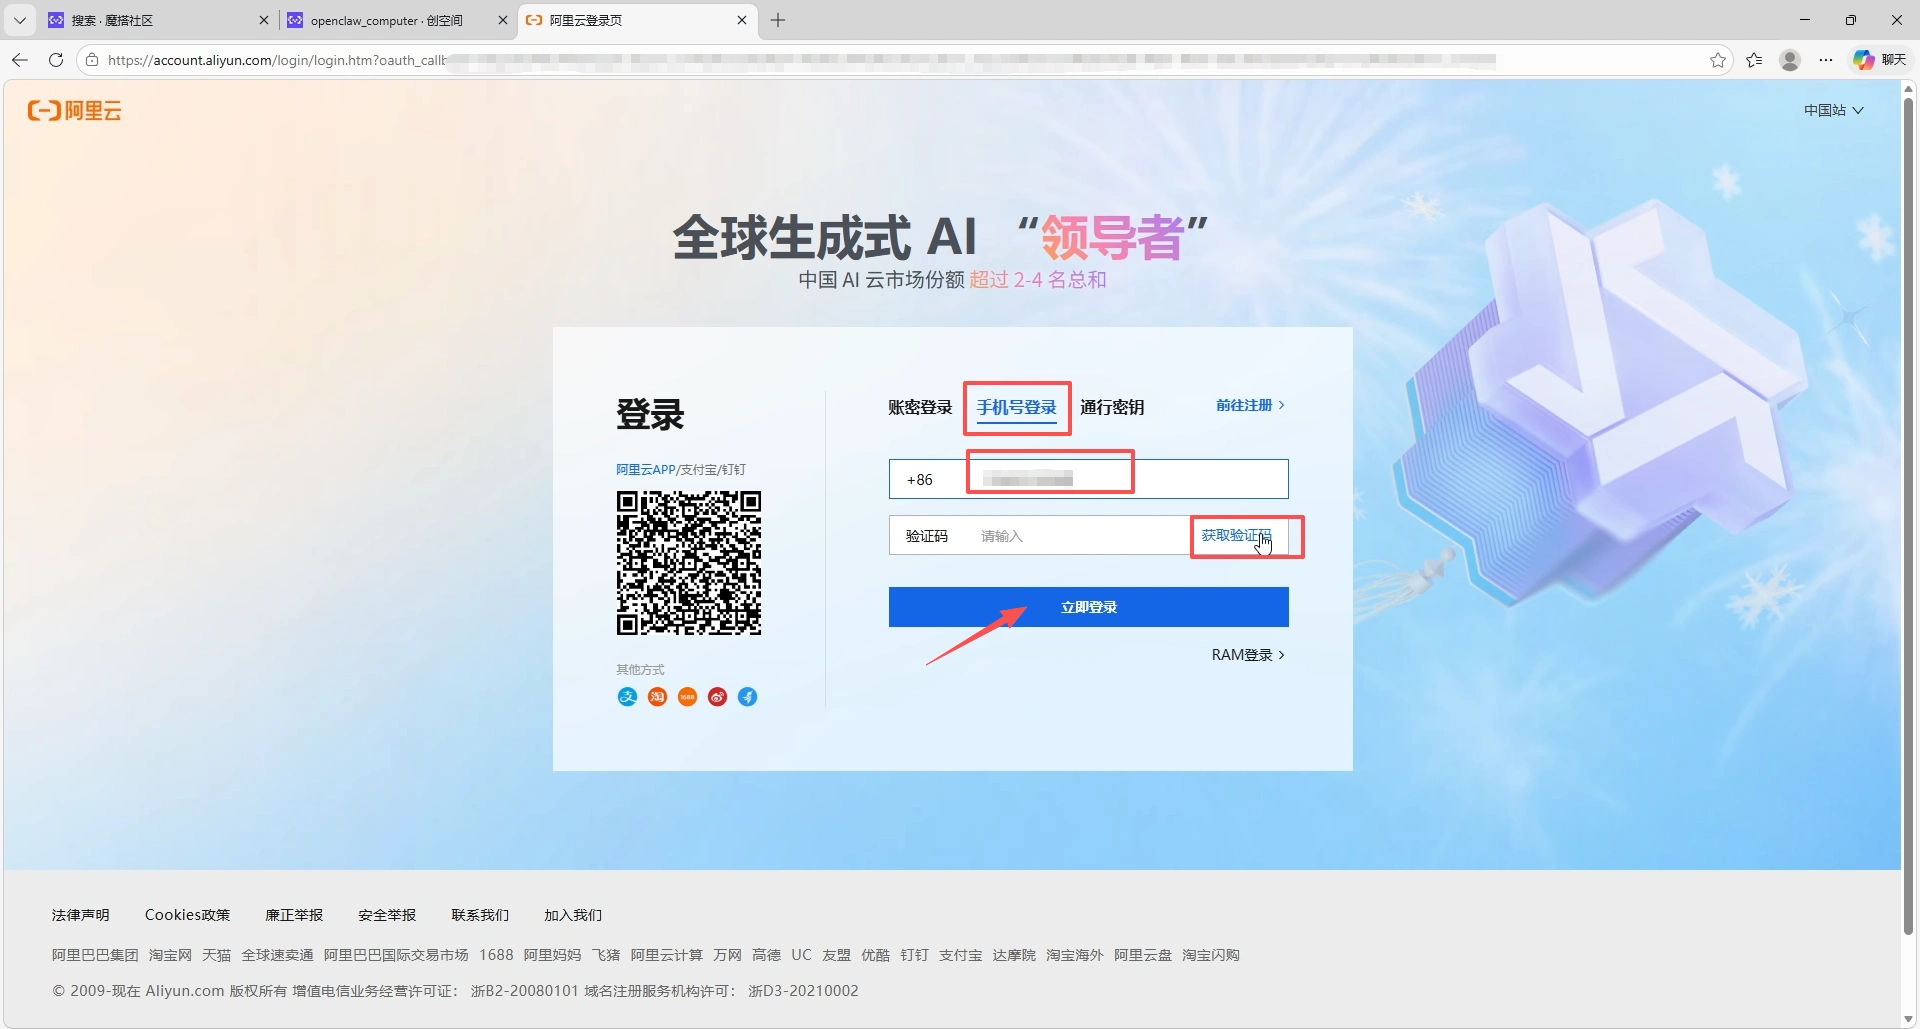Open the Copilot 聊天 button

(1880, 60)
